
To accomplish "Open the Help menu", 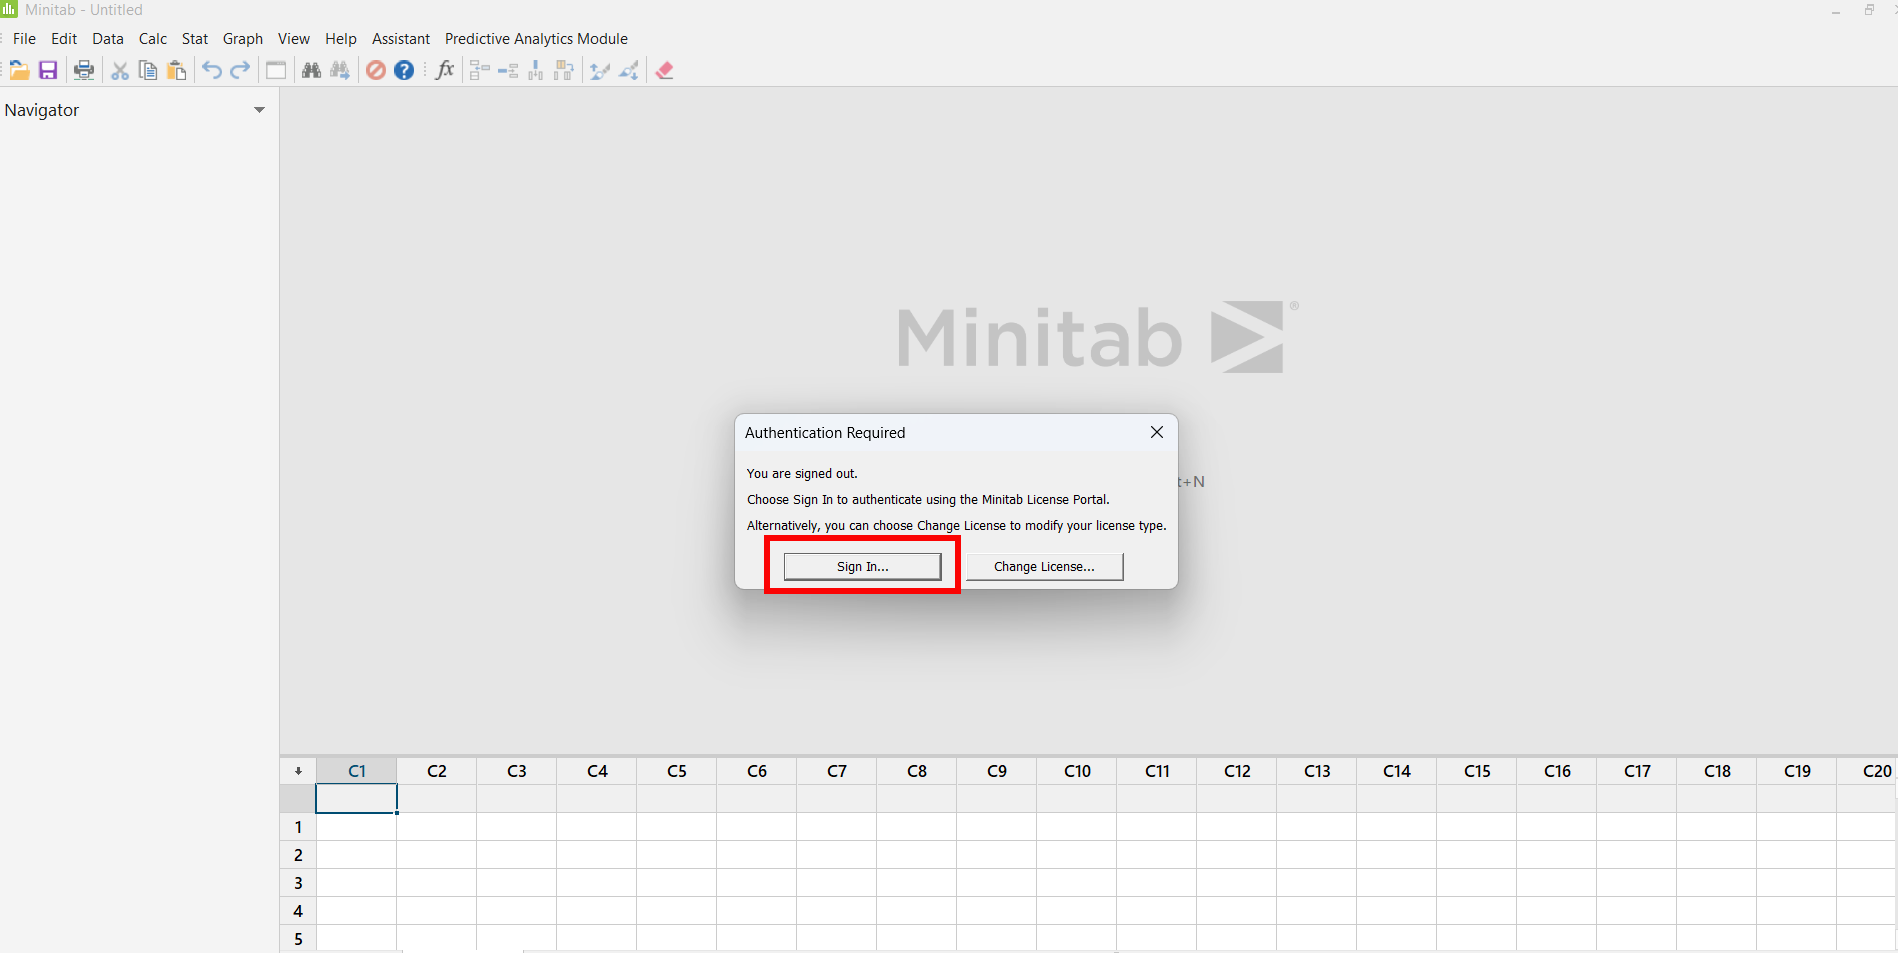I will [x=341, y=39].
